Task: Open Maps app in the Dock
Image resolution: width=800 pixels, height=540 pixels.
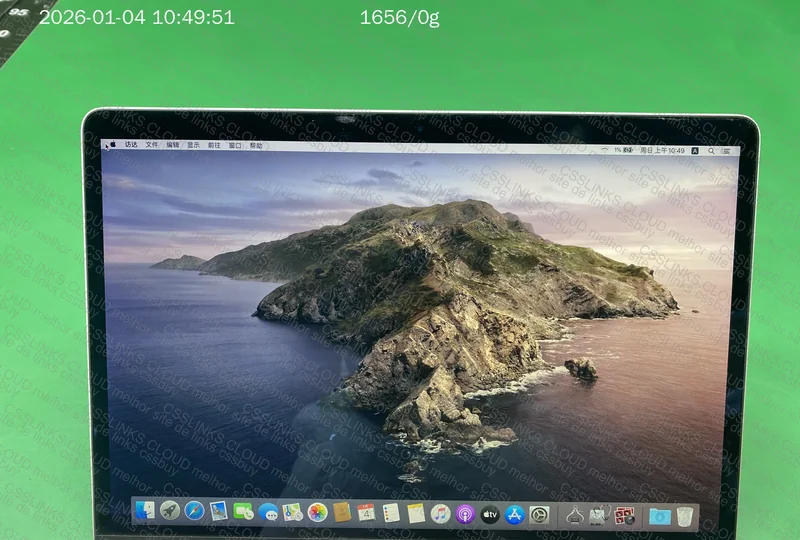Action: (293, 512)
